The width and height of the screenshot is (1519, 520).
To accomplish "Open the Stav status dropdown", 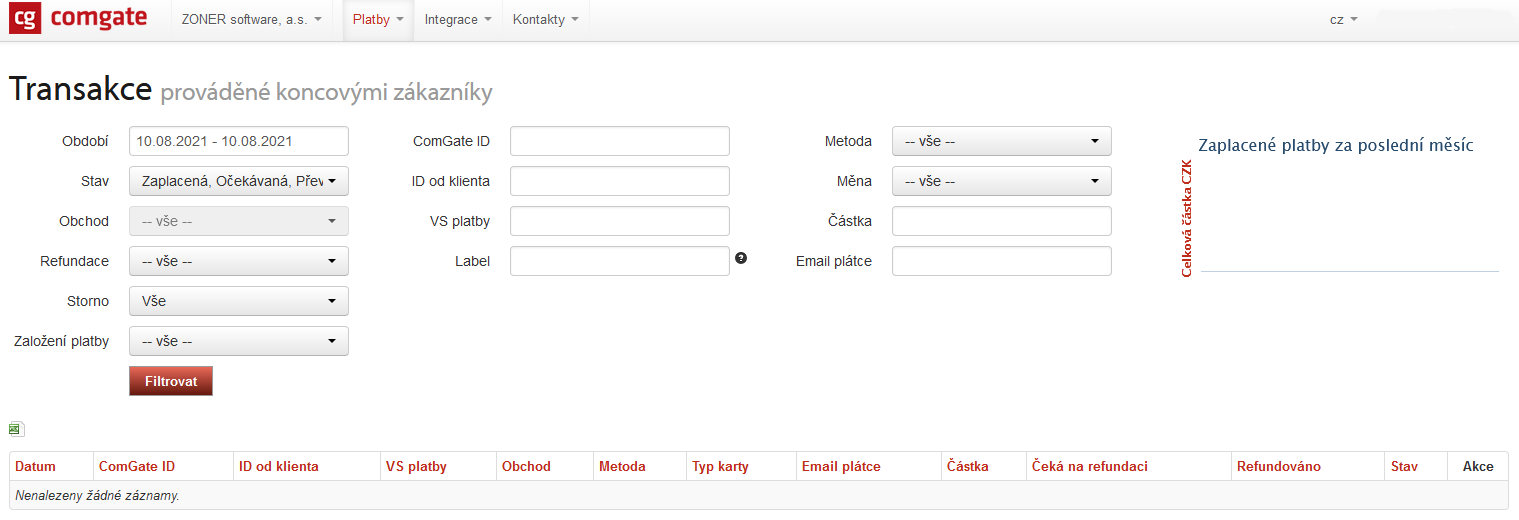I will click(238, 181).
